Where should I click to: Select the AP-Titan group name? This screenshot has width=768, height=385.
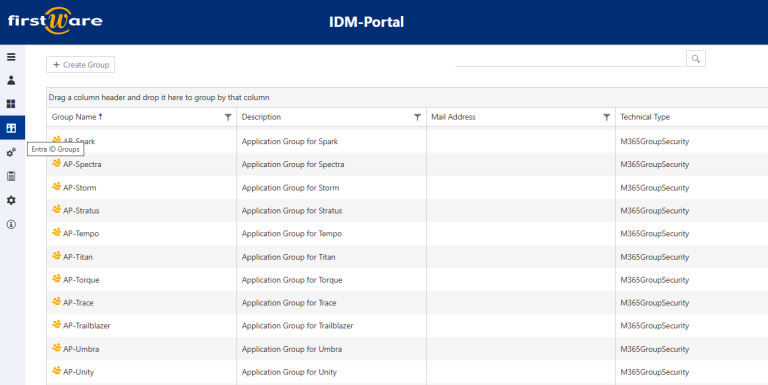point(77,257)
